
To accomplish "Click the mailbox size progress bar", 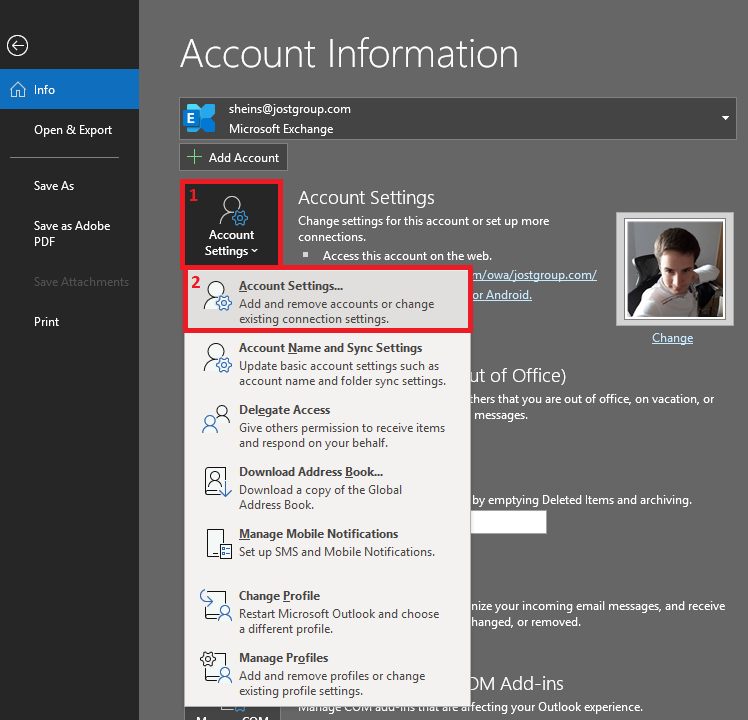I will pos(509,522).
